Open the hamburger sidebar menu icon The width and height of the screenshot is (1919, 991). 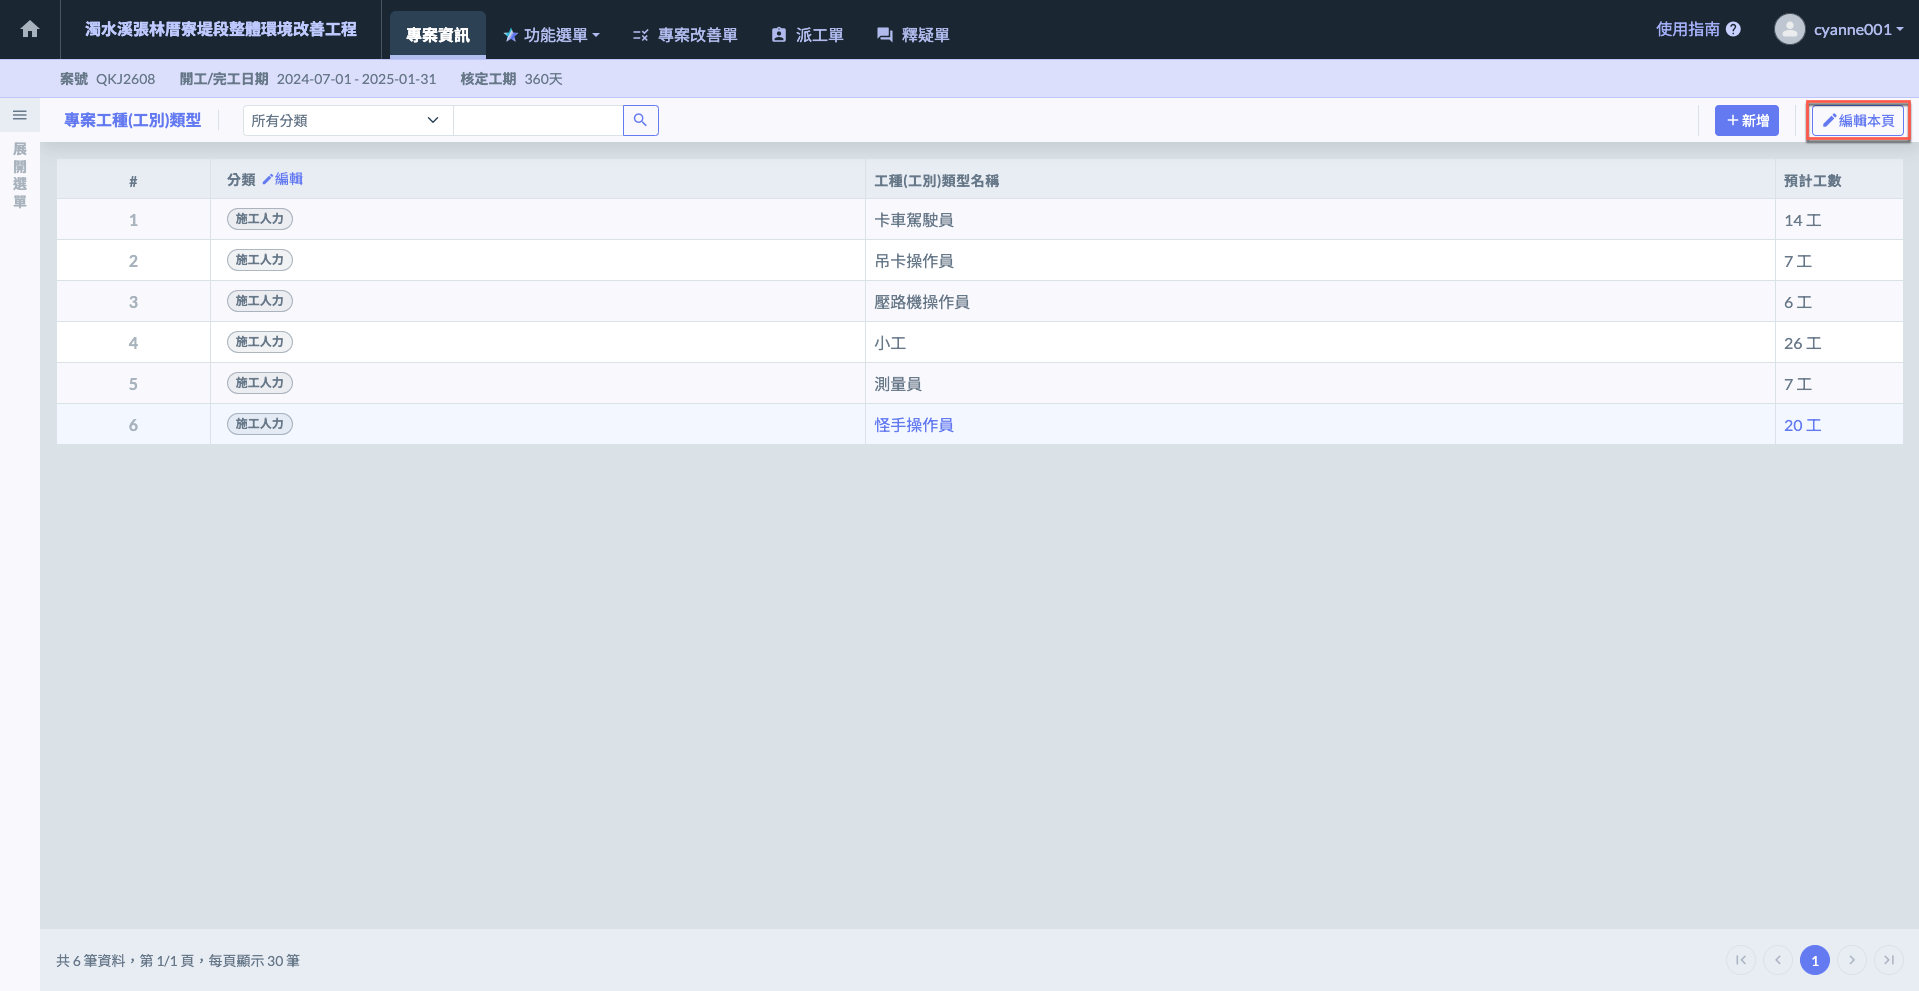coord(19,116)
